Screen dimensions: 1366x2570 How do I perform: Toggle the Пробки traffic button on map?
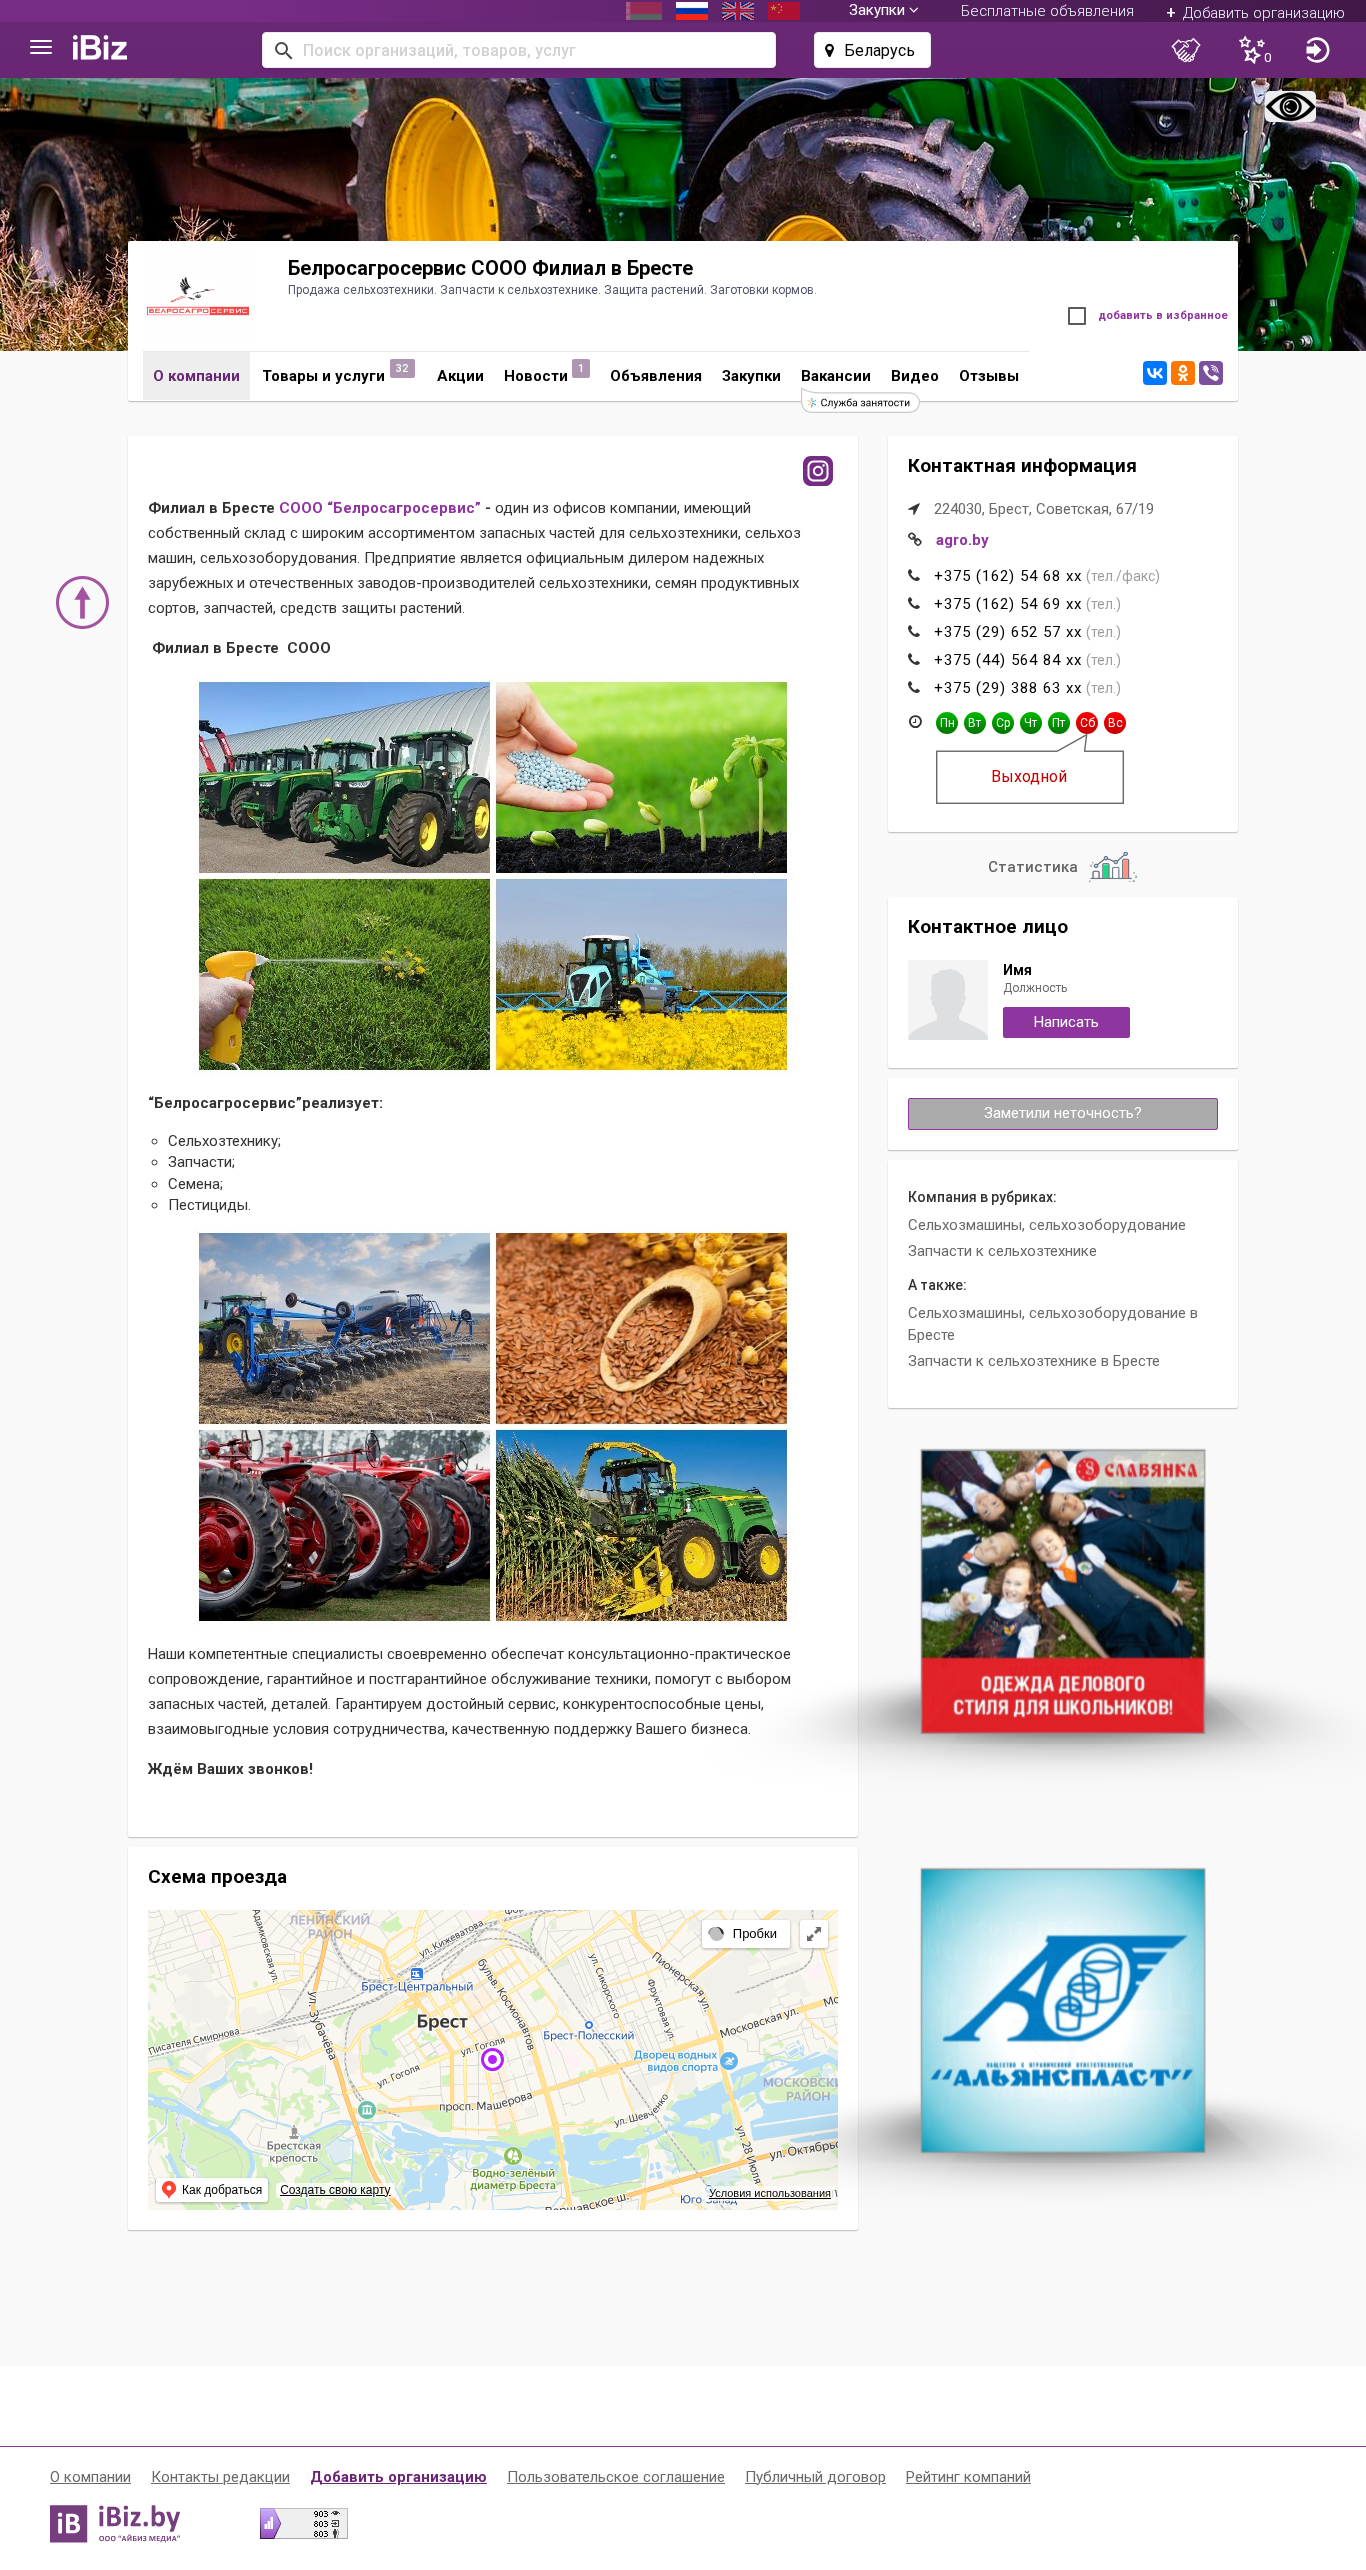click(745, 1933)
